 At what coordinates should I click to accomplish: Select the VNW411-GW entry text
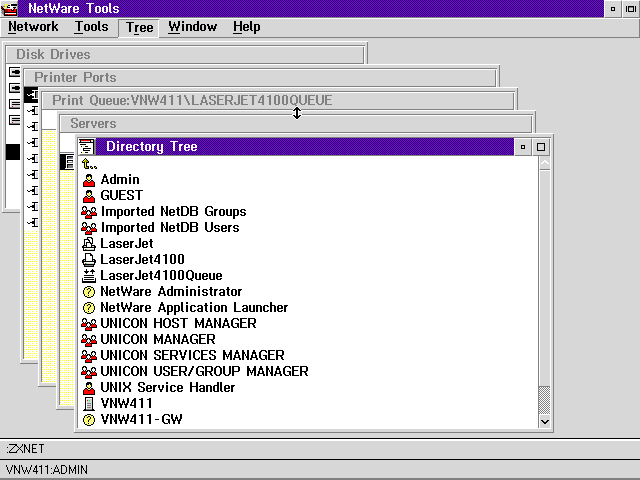(141, 420)
